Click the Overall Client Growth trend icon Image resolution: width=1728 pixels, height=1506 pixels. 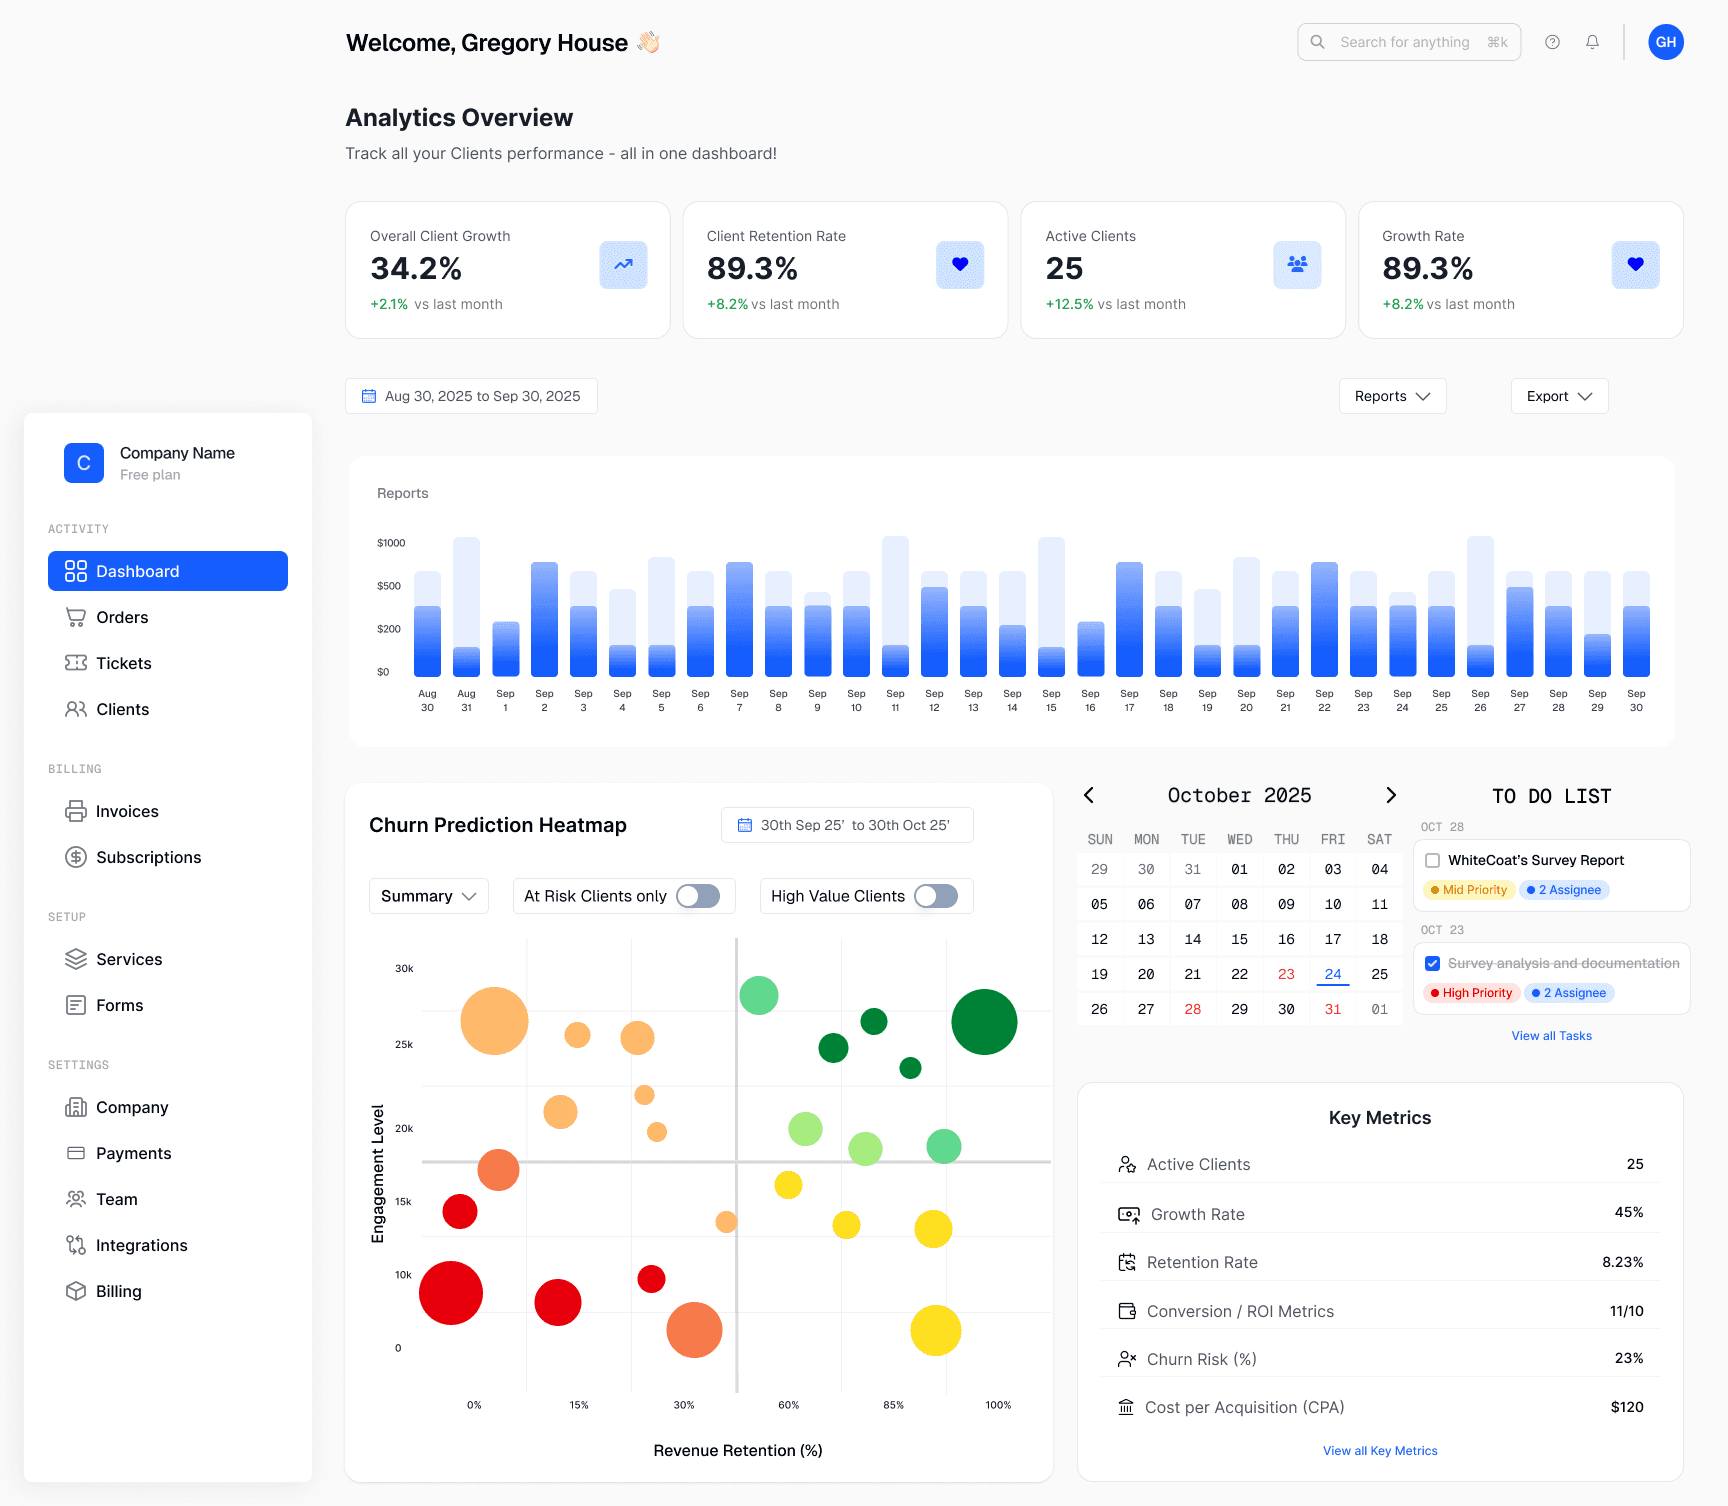[623, 265]
